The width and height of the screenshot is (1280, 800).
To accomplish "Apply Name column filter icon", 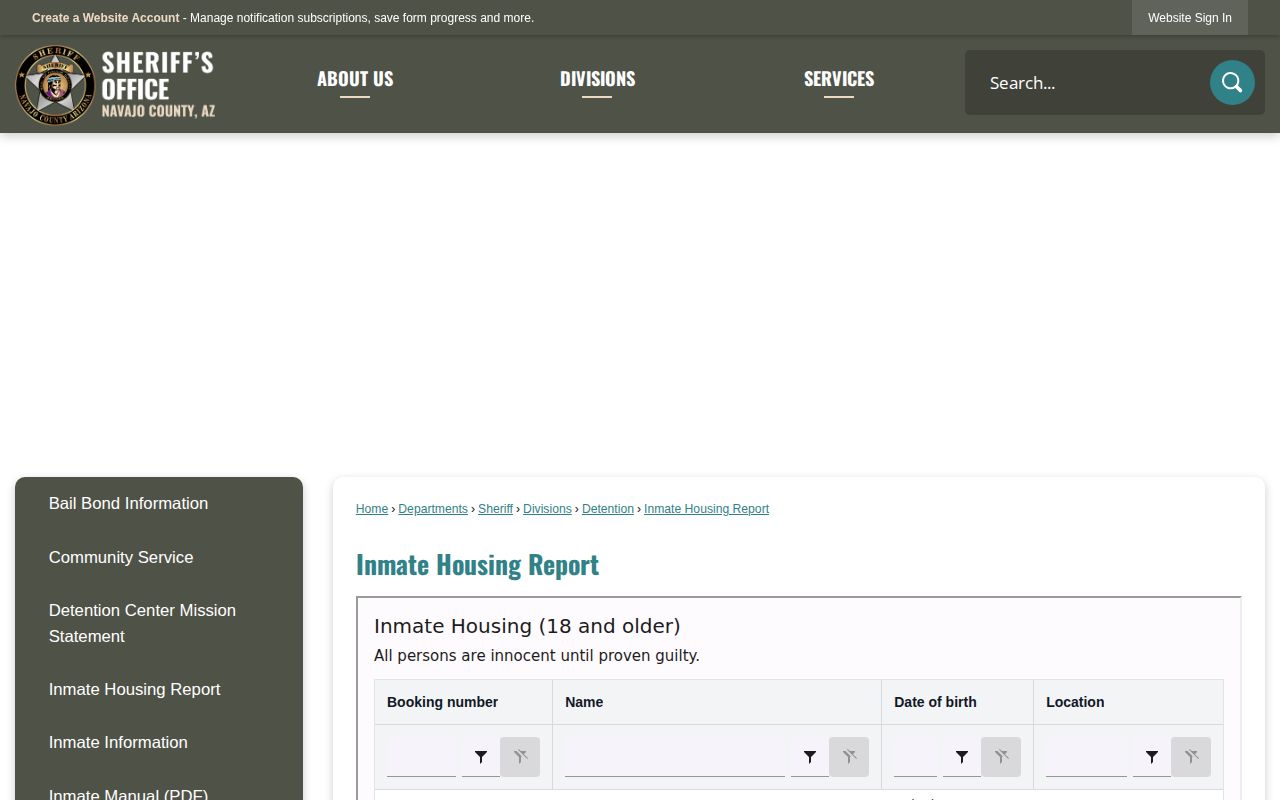I will 810,757.
